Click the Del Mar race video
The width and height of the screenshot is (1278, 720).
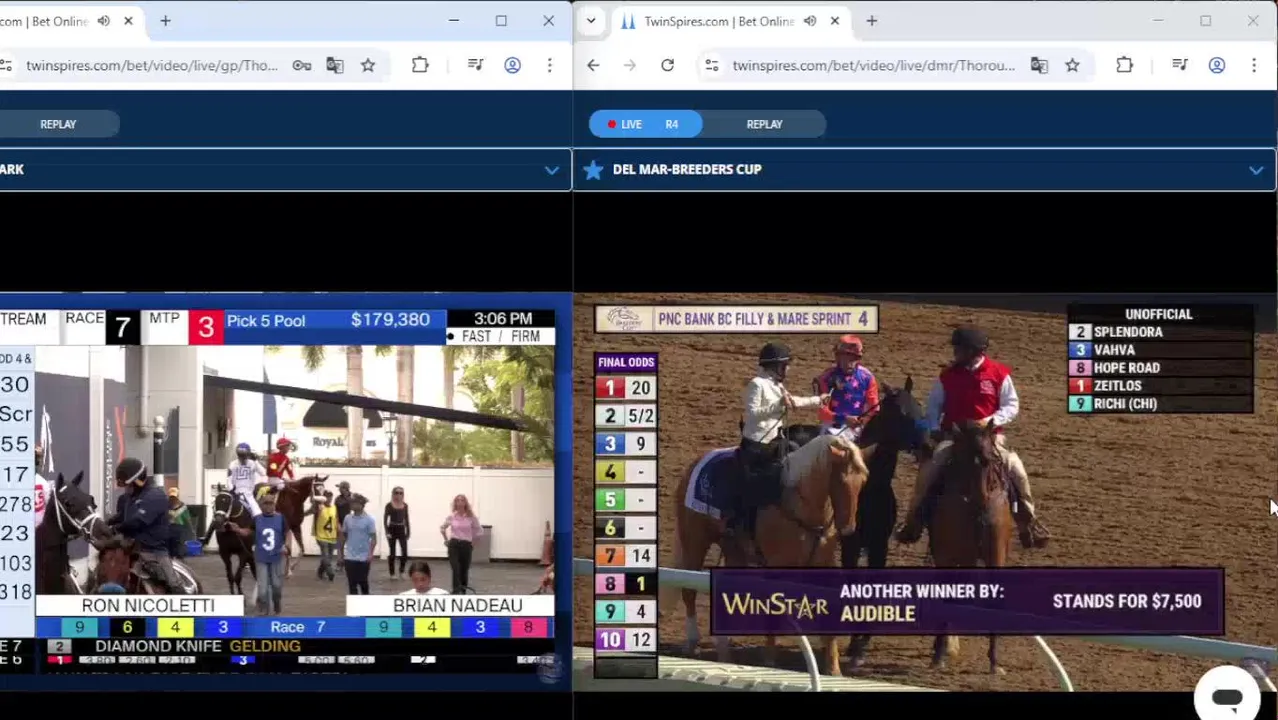coord(925,492)
